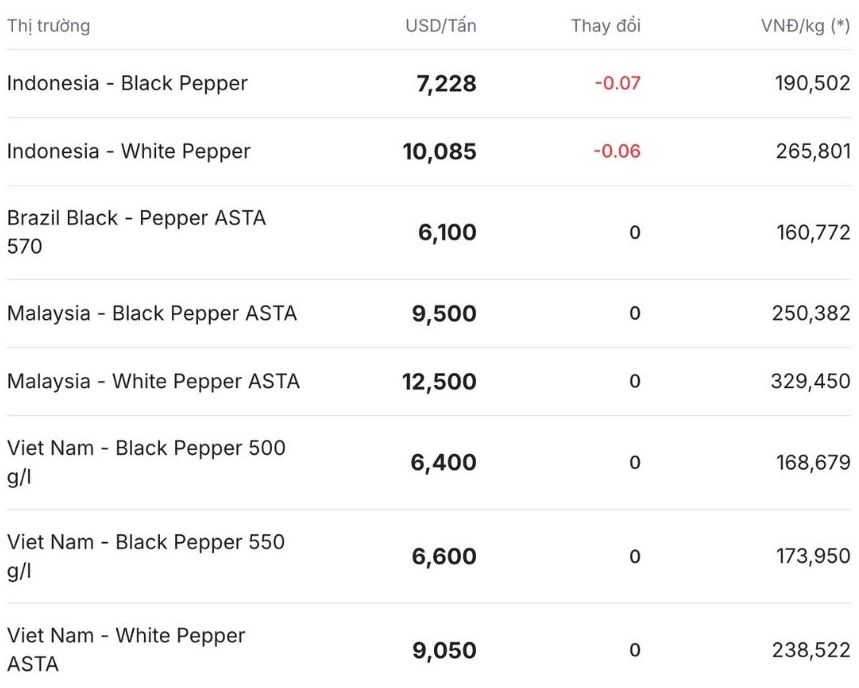This screenshot has height=688, width=859.
Task: Click the Thị trường column header
Action: pyautogui.click(x=48, y=26)
